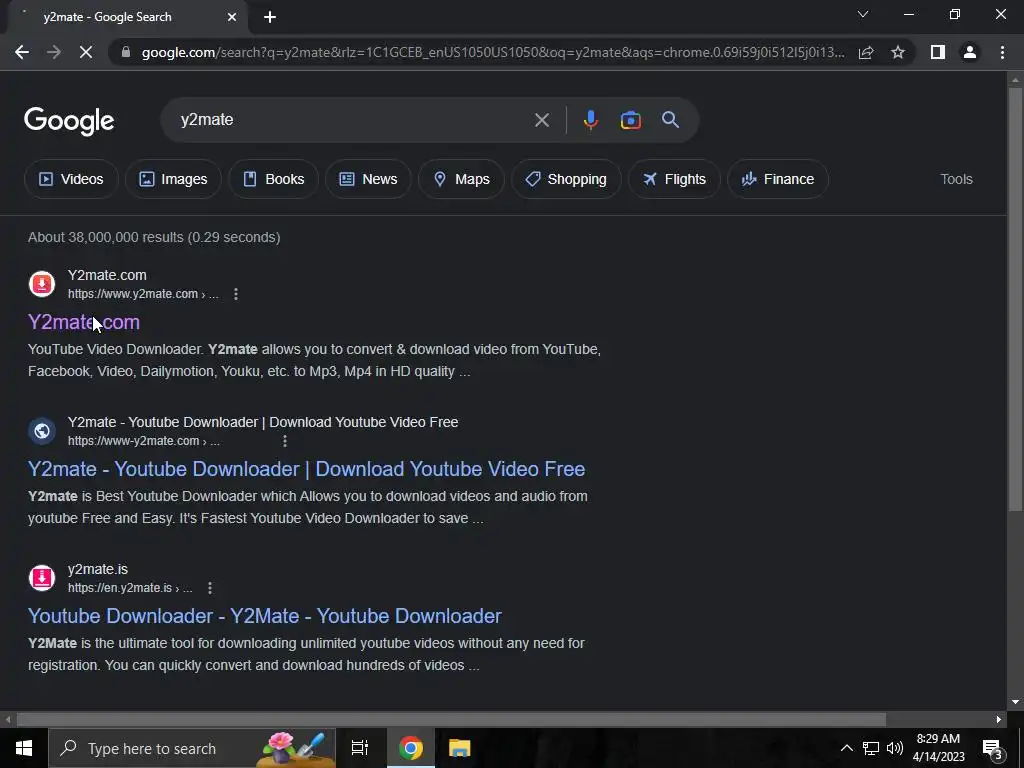
Task: Open a new tab with plus button
Action: point(270,17)
